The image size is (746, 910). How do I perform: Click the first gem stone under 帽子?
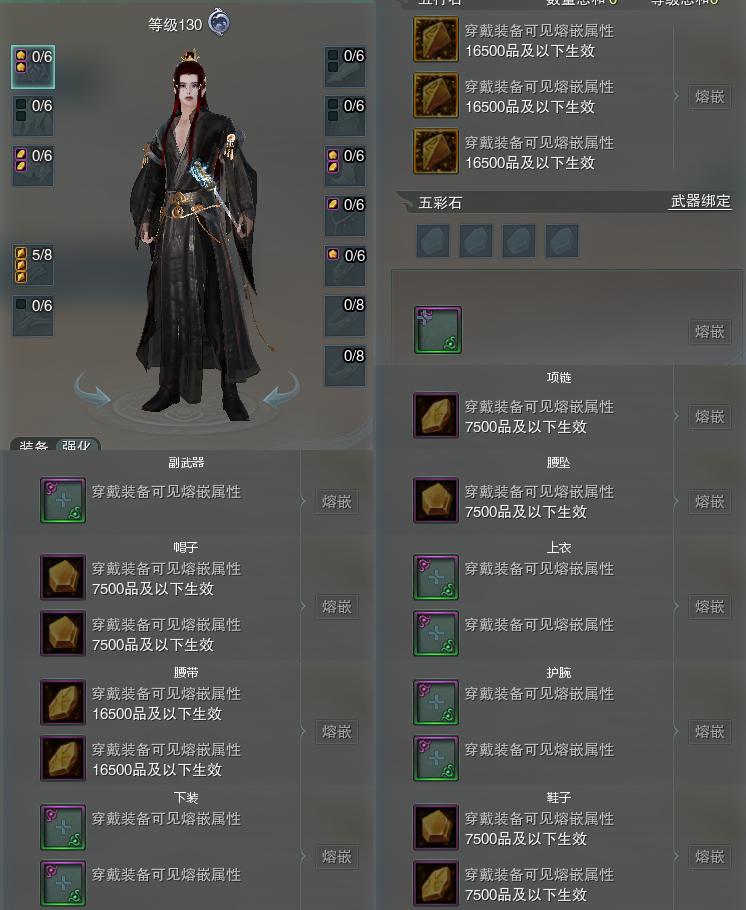pos(63,577)
